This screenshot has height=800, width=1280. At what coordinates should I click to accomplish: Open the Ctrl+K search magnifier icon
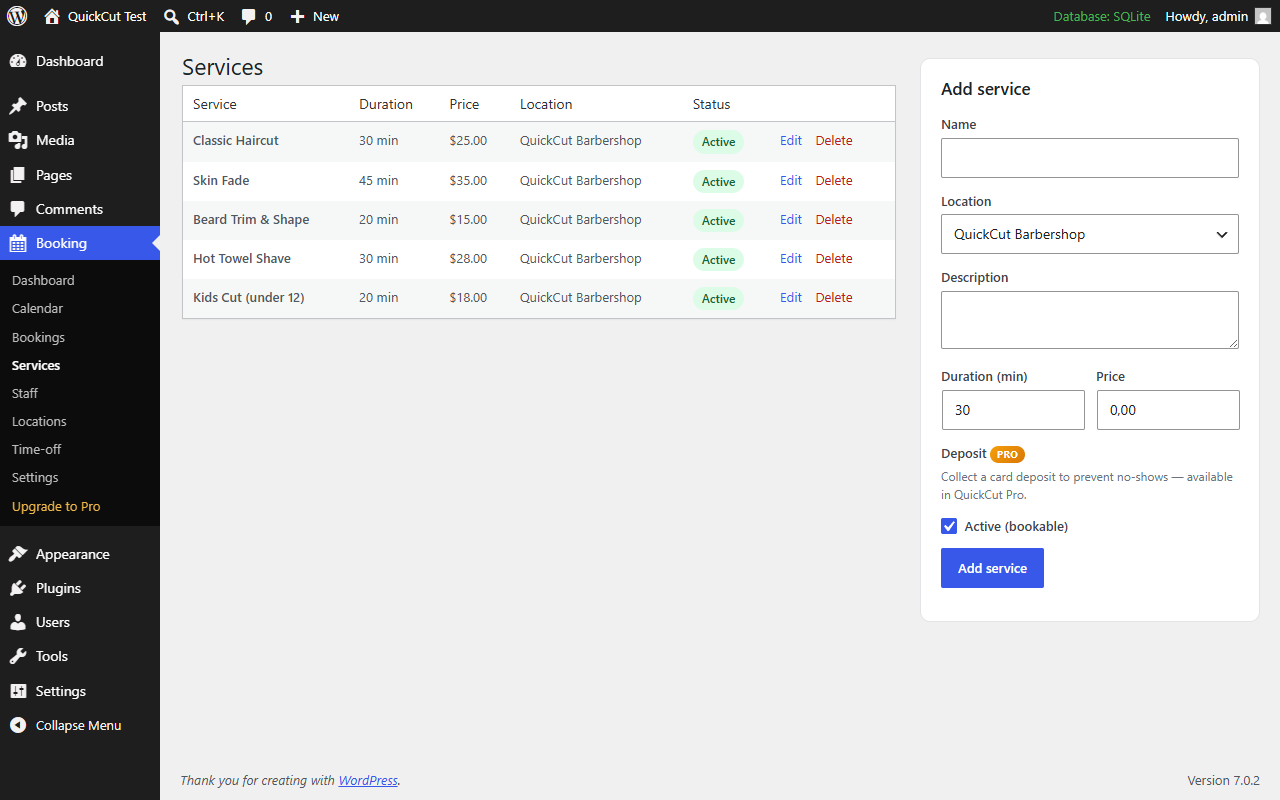(171, 16)
